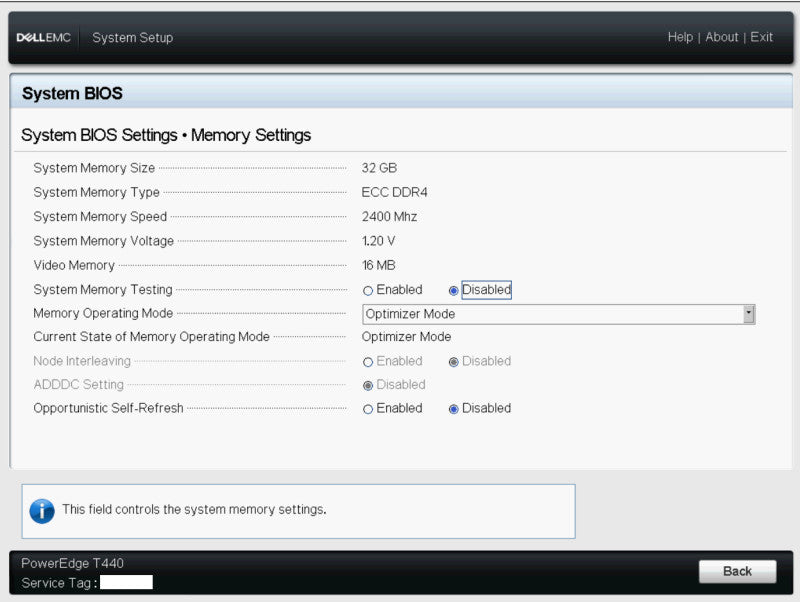Click the System Setup title

point(133,38)
